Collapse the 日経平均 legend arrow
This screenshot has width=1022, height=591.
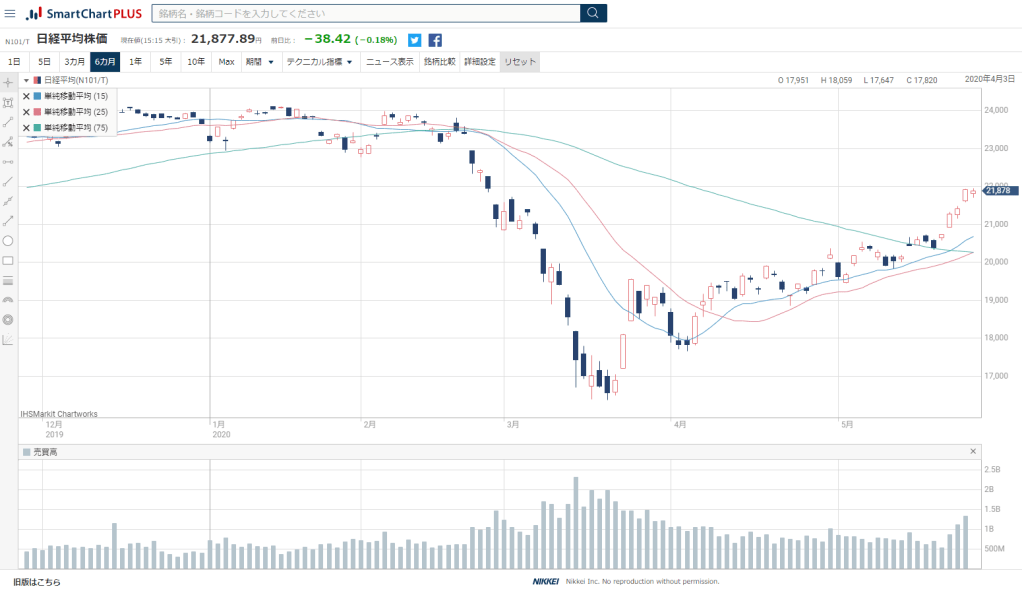[27, 80]
